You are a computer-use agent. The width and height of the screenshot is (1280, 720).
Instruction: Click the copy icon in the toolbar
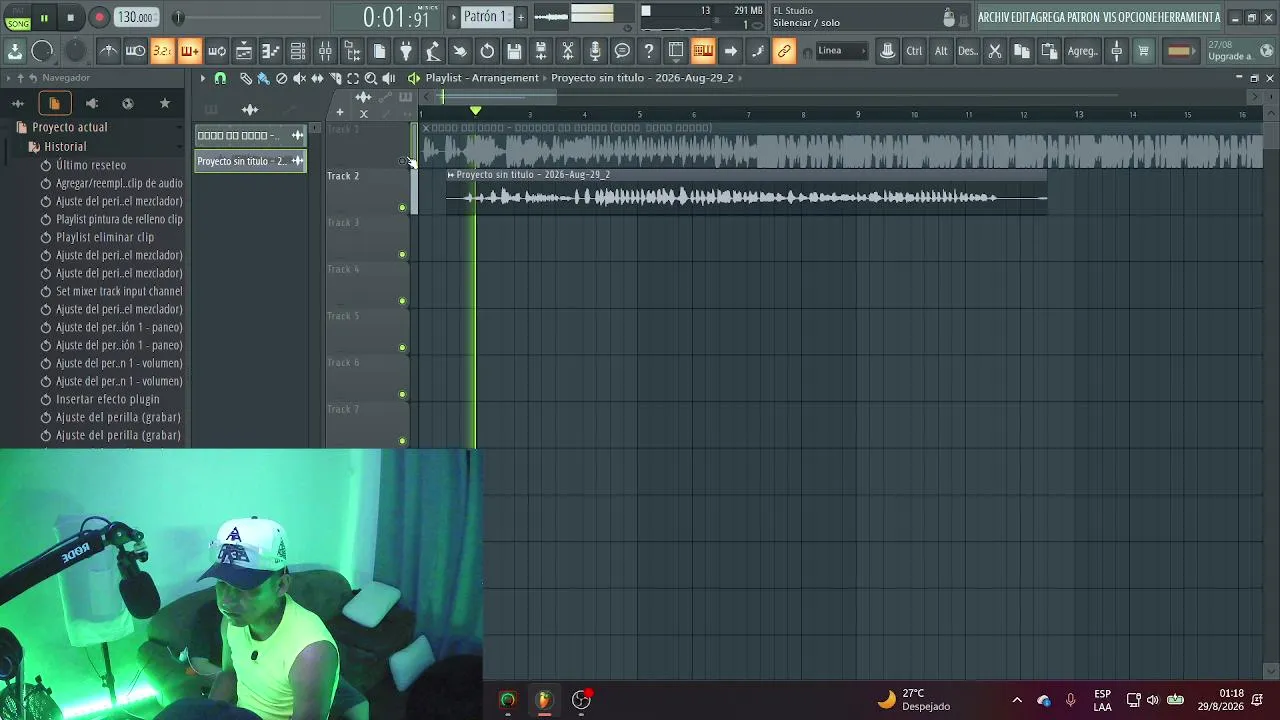click(1022, 51)
